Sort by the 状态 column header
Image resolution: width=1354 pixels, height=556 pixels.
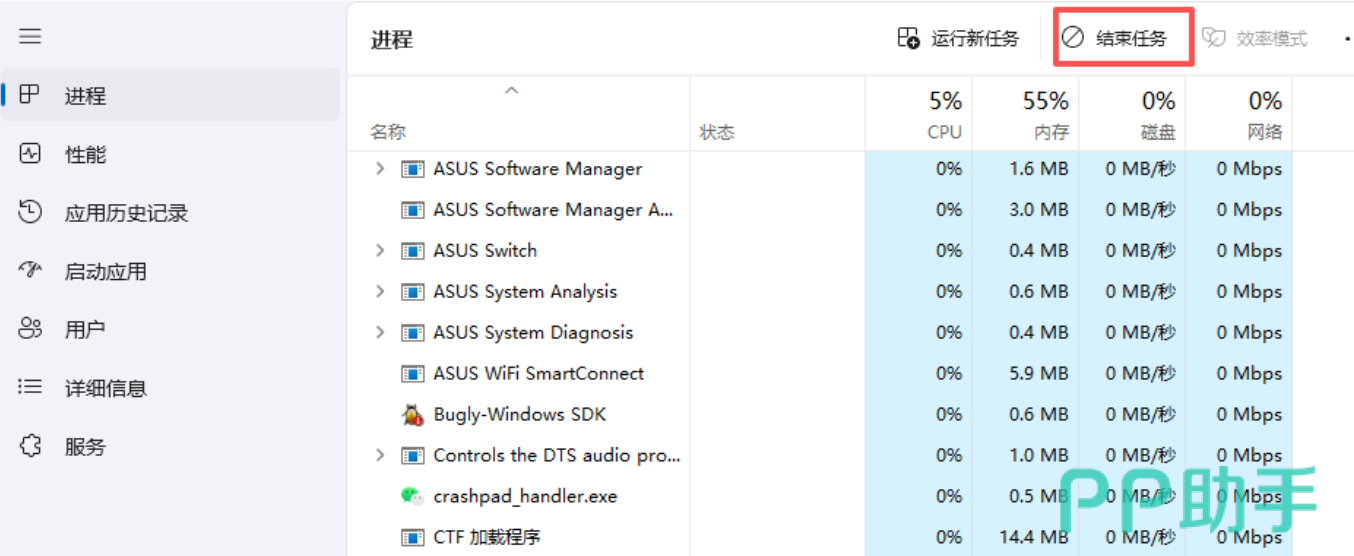tap(717, 132)
